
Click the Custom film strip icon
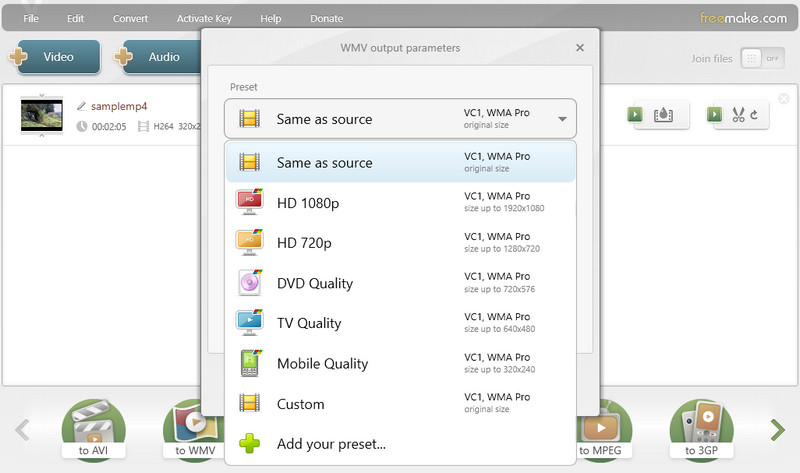(x=249, y=403)
